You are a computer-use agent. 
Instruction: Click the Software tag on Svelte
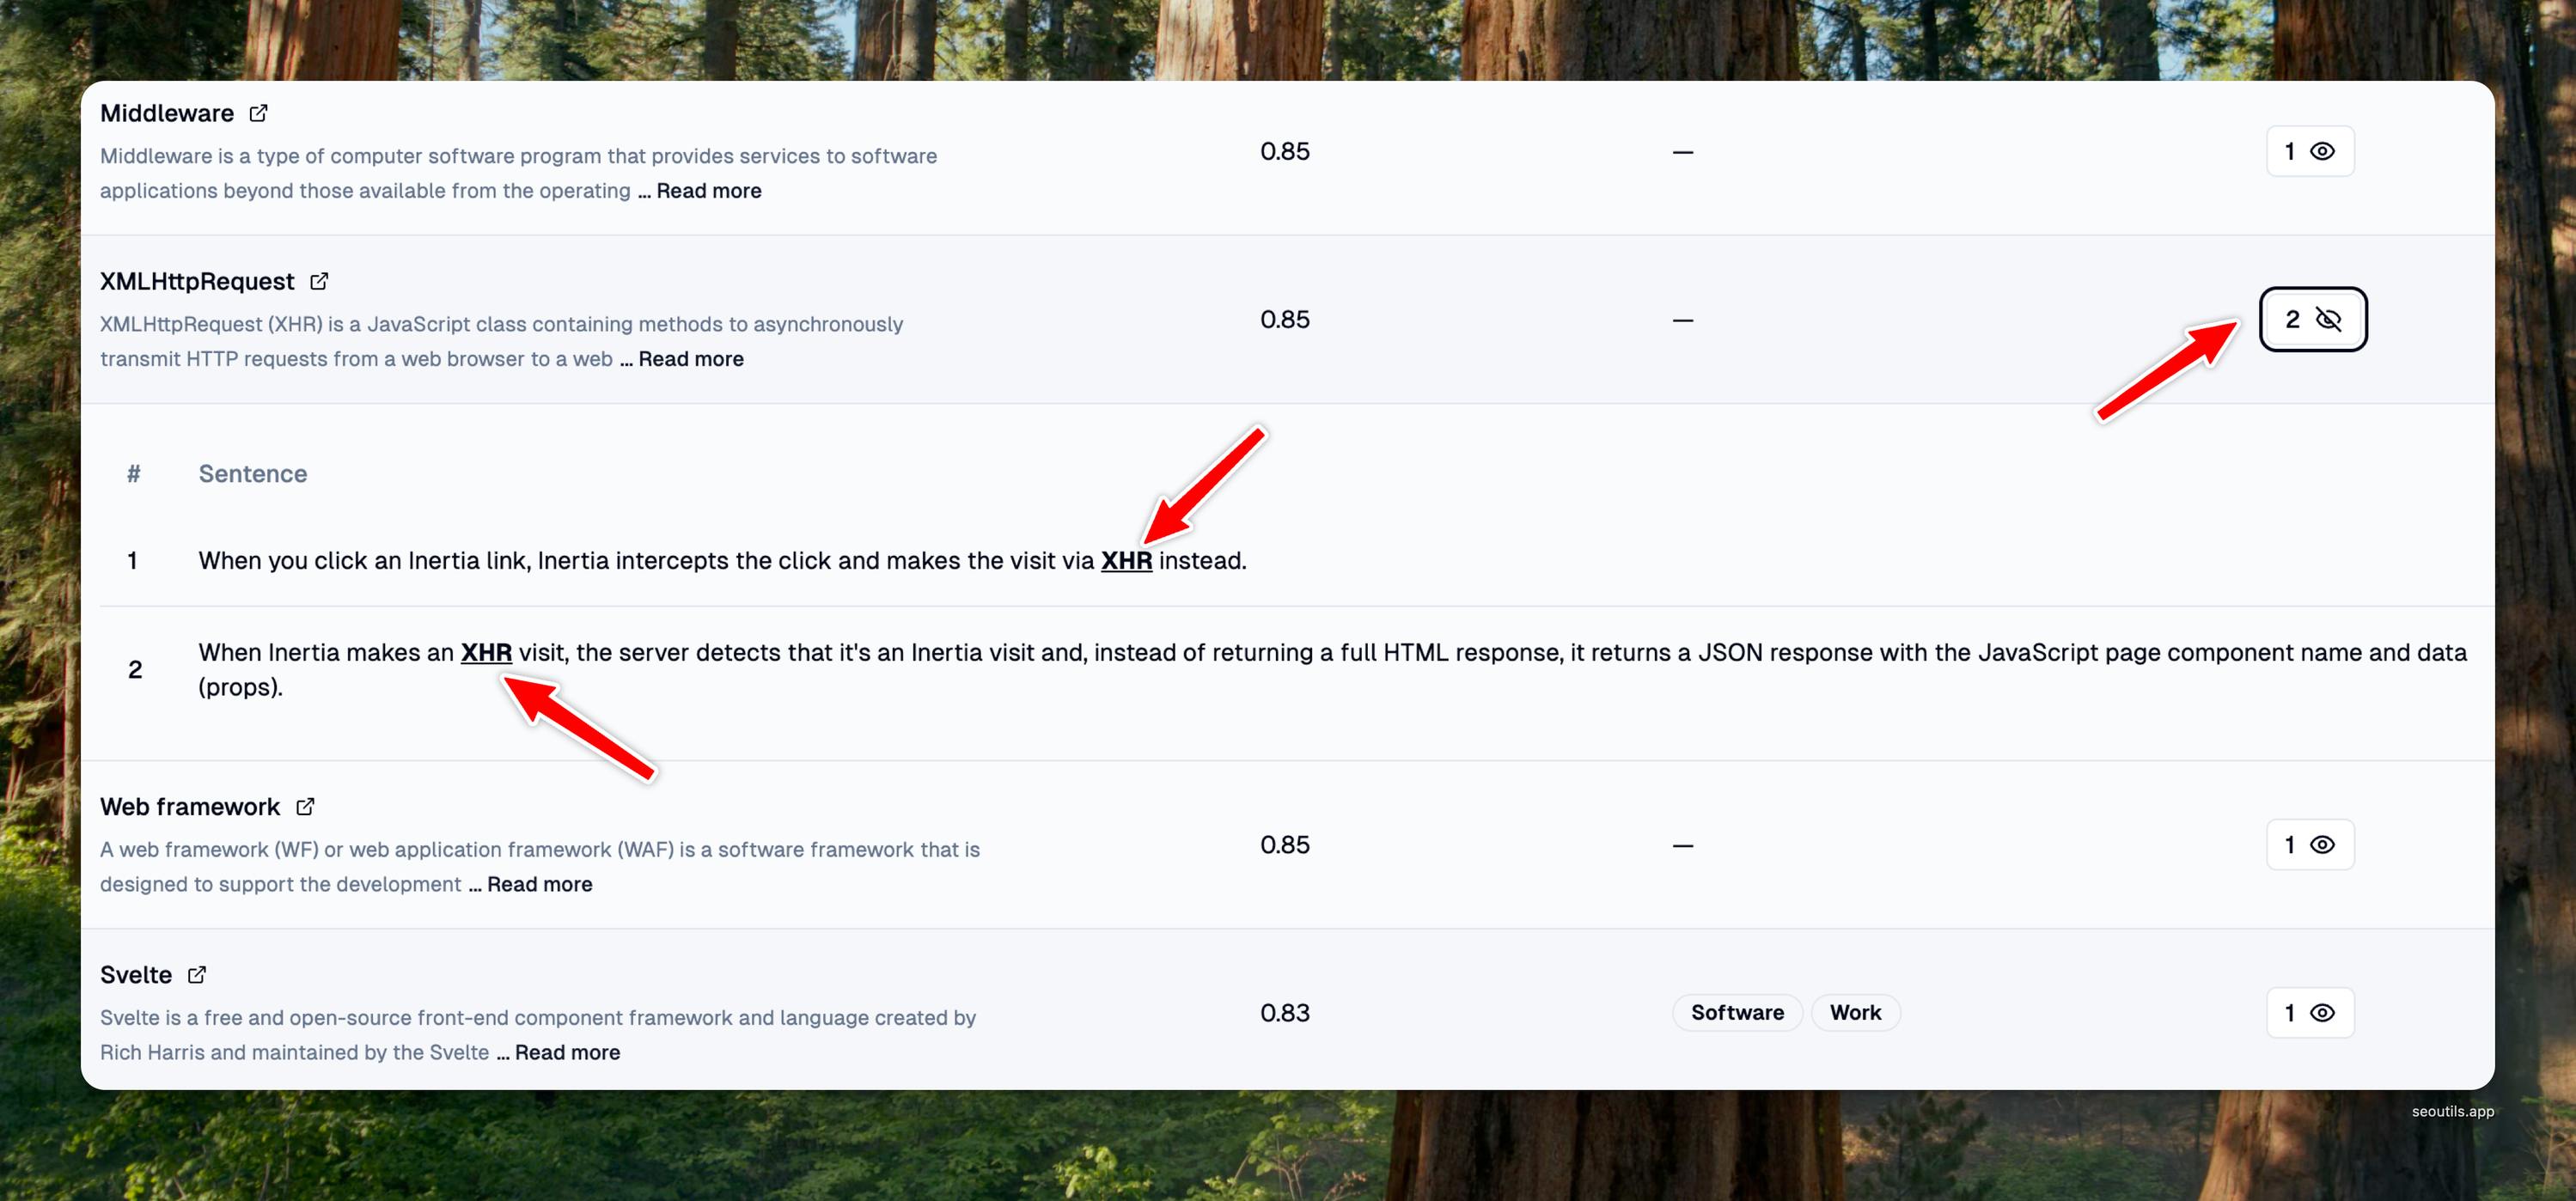[1736, 1013]
